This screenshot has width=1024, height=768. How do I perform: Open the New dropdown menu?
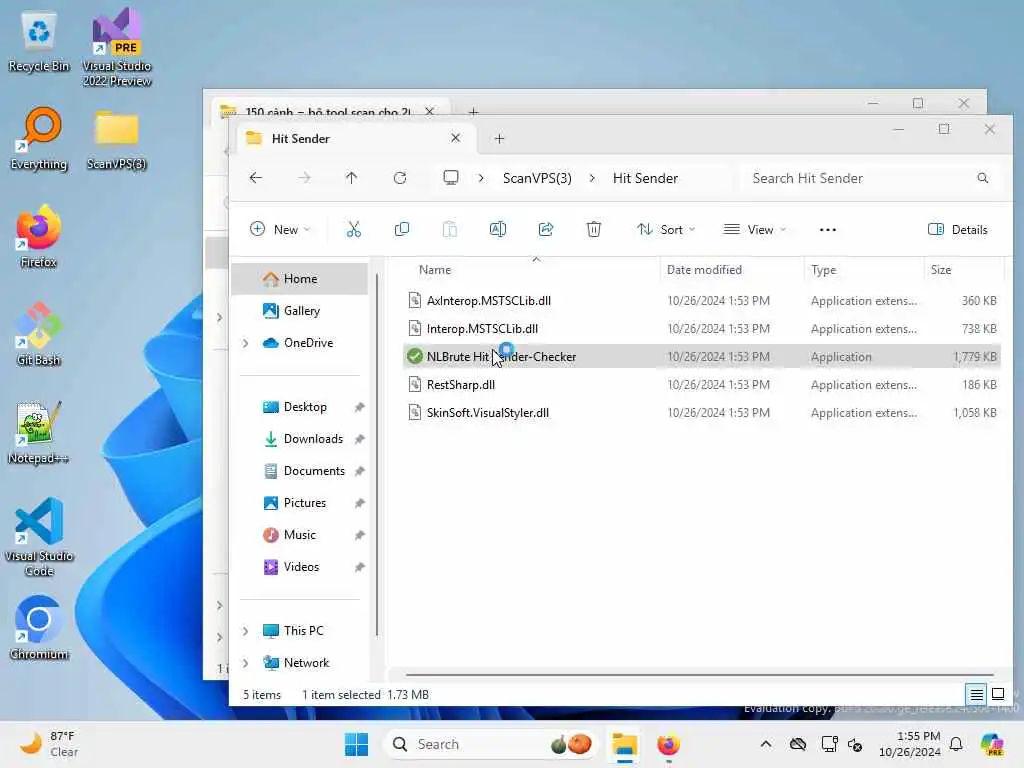(280, 229)
